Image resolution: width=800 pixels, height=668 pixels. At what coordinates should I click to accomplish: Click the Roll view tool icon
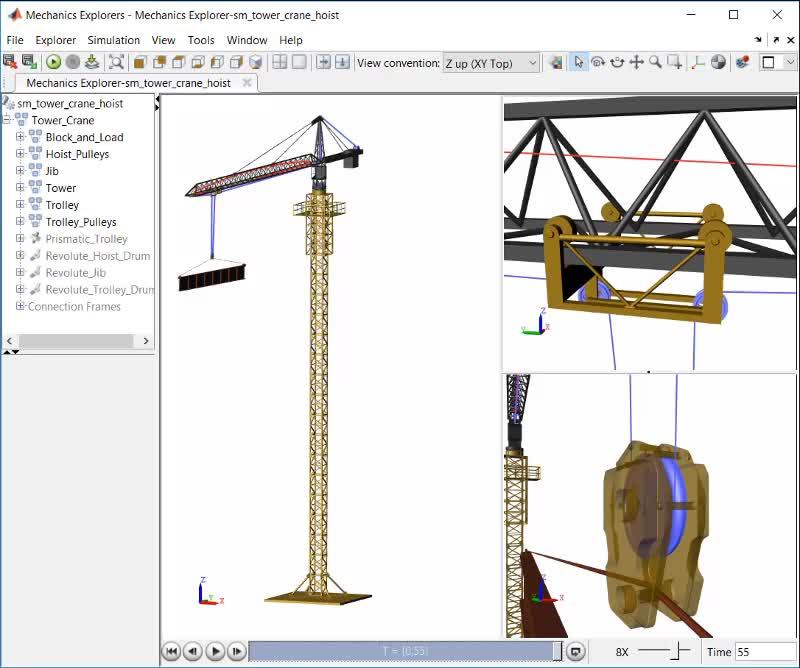coord(617,62)
